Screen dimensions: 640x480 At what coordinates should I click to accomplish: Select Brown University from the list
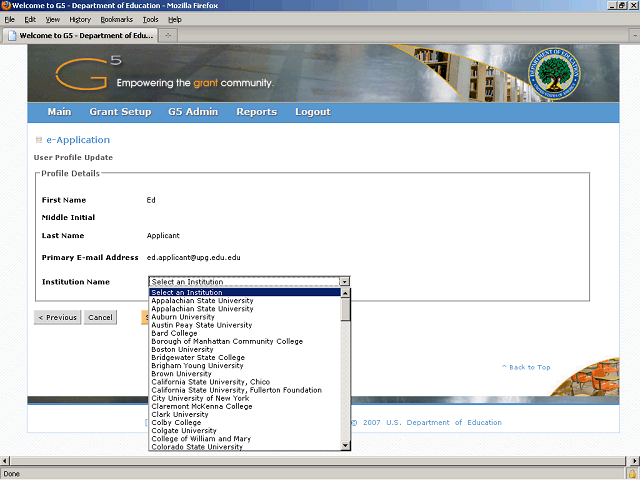point(244,374)
